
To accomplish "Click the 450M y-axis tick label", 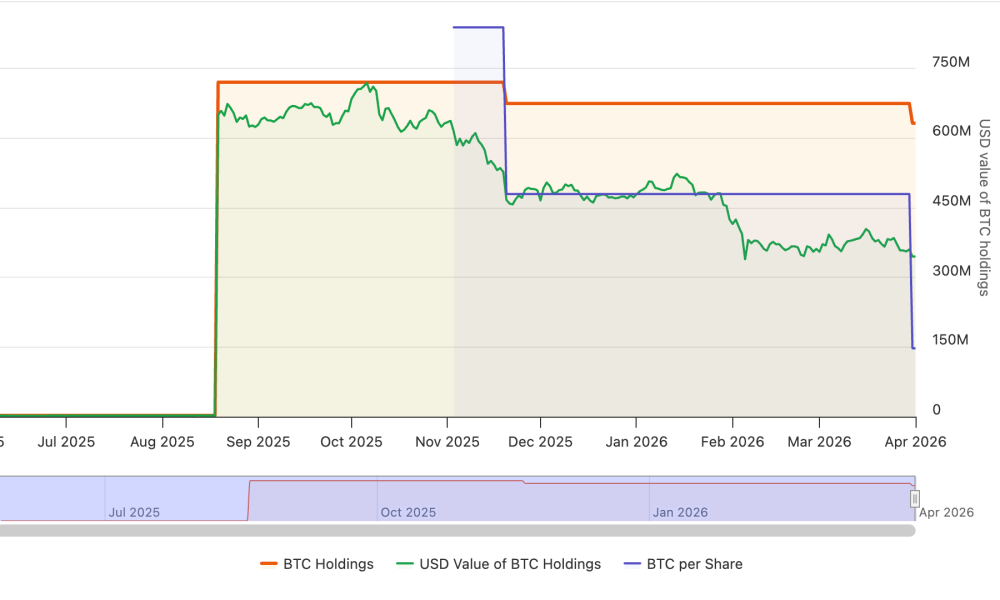I will 950,201.
